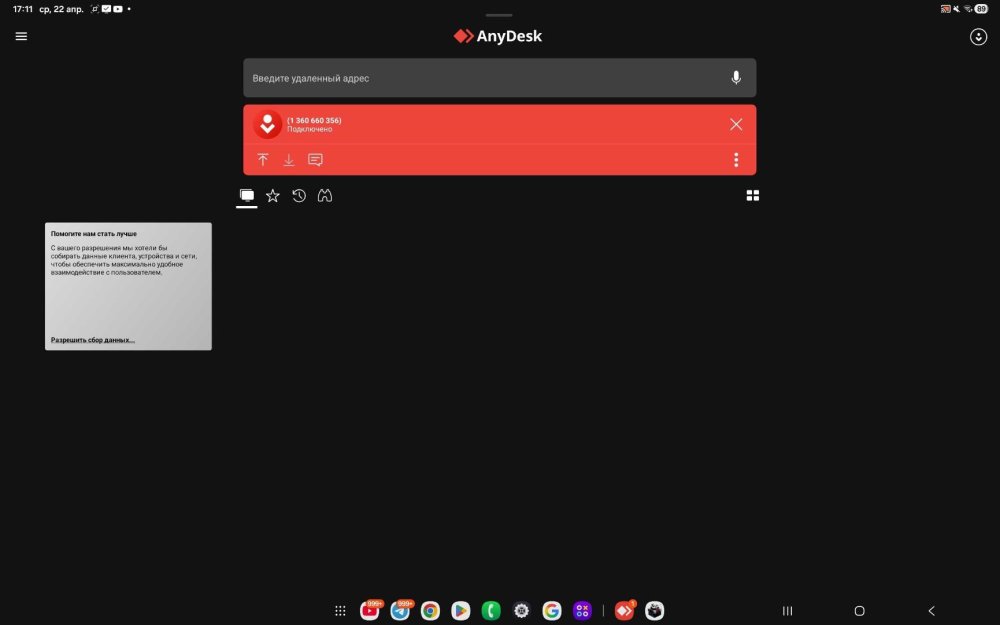Click the upload file arrow icon

(x=263, y=159)
